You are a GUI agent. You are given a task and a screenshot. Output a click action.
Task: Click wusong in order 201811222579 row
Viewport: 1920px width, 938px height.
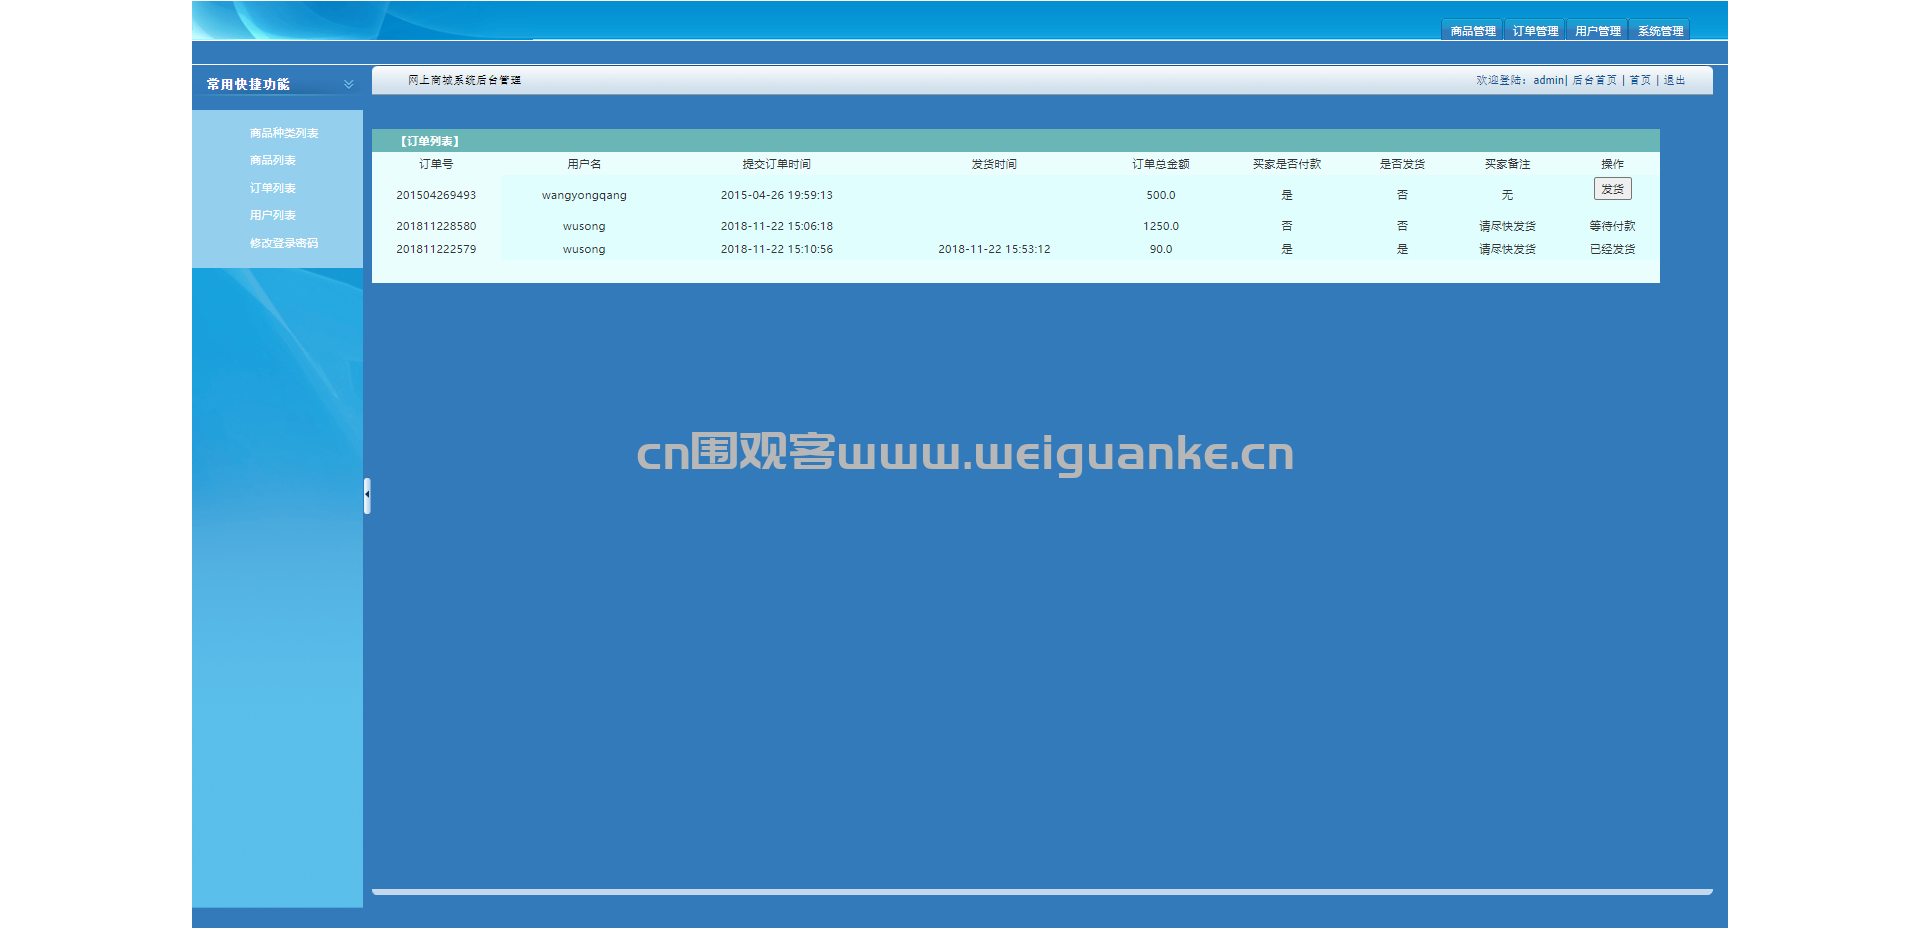tap(584, 249)
